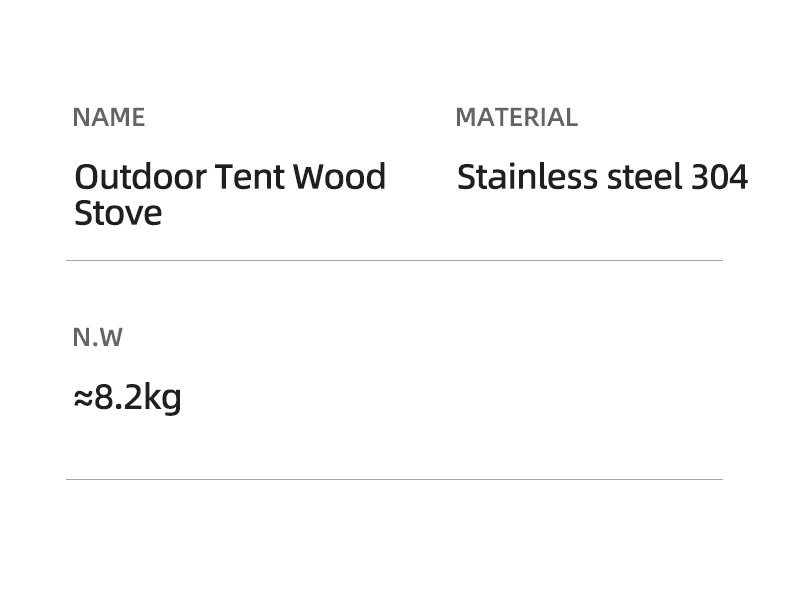
Task: Select the word Stainless in material value
Action: (527, 177)
